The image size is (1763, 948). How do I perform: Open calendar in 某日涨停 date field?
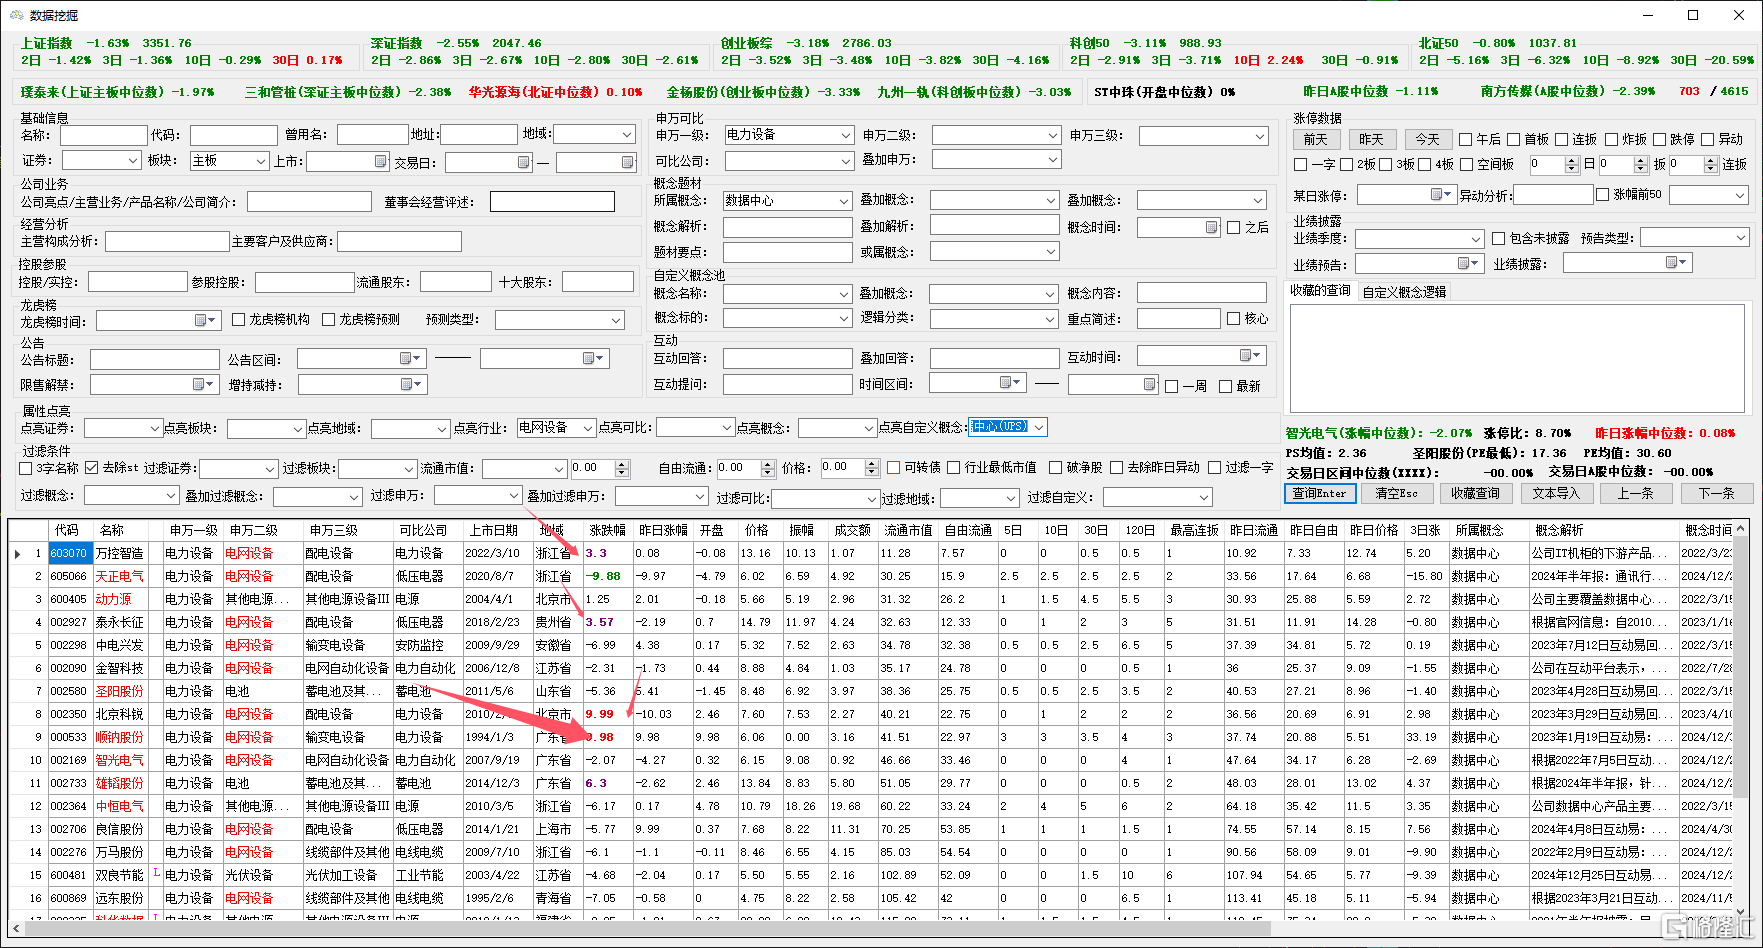(x=1440, y=195)
